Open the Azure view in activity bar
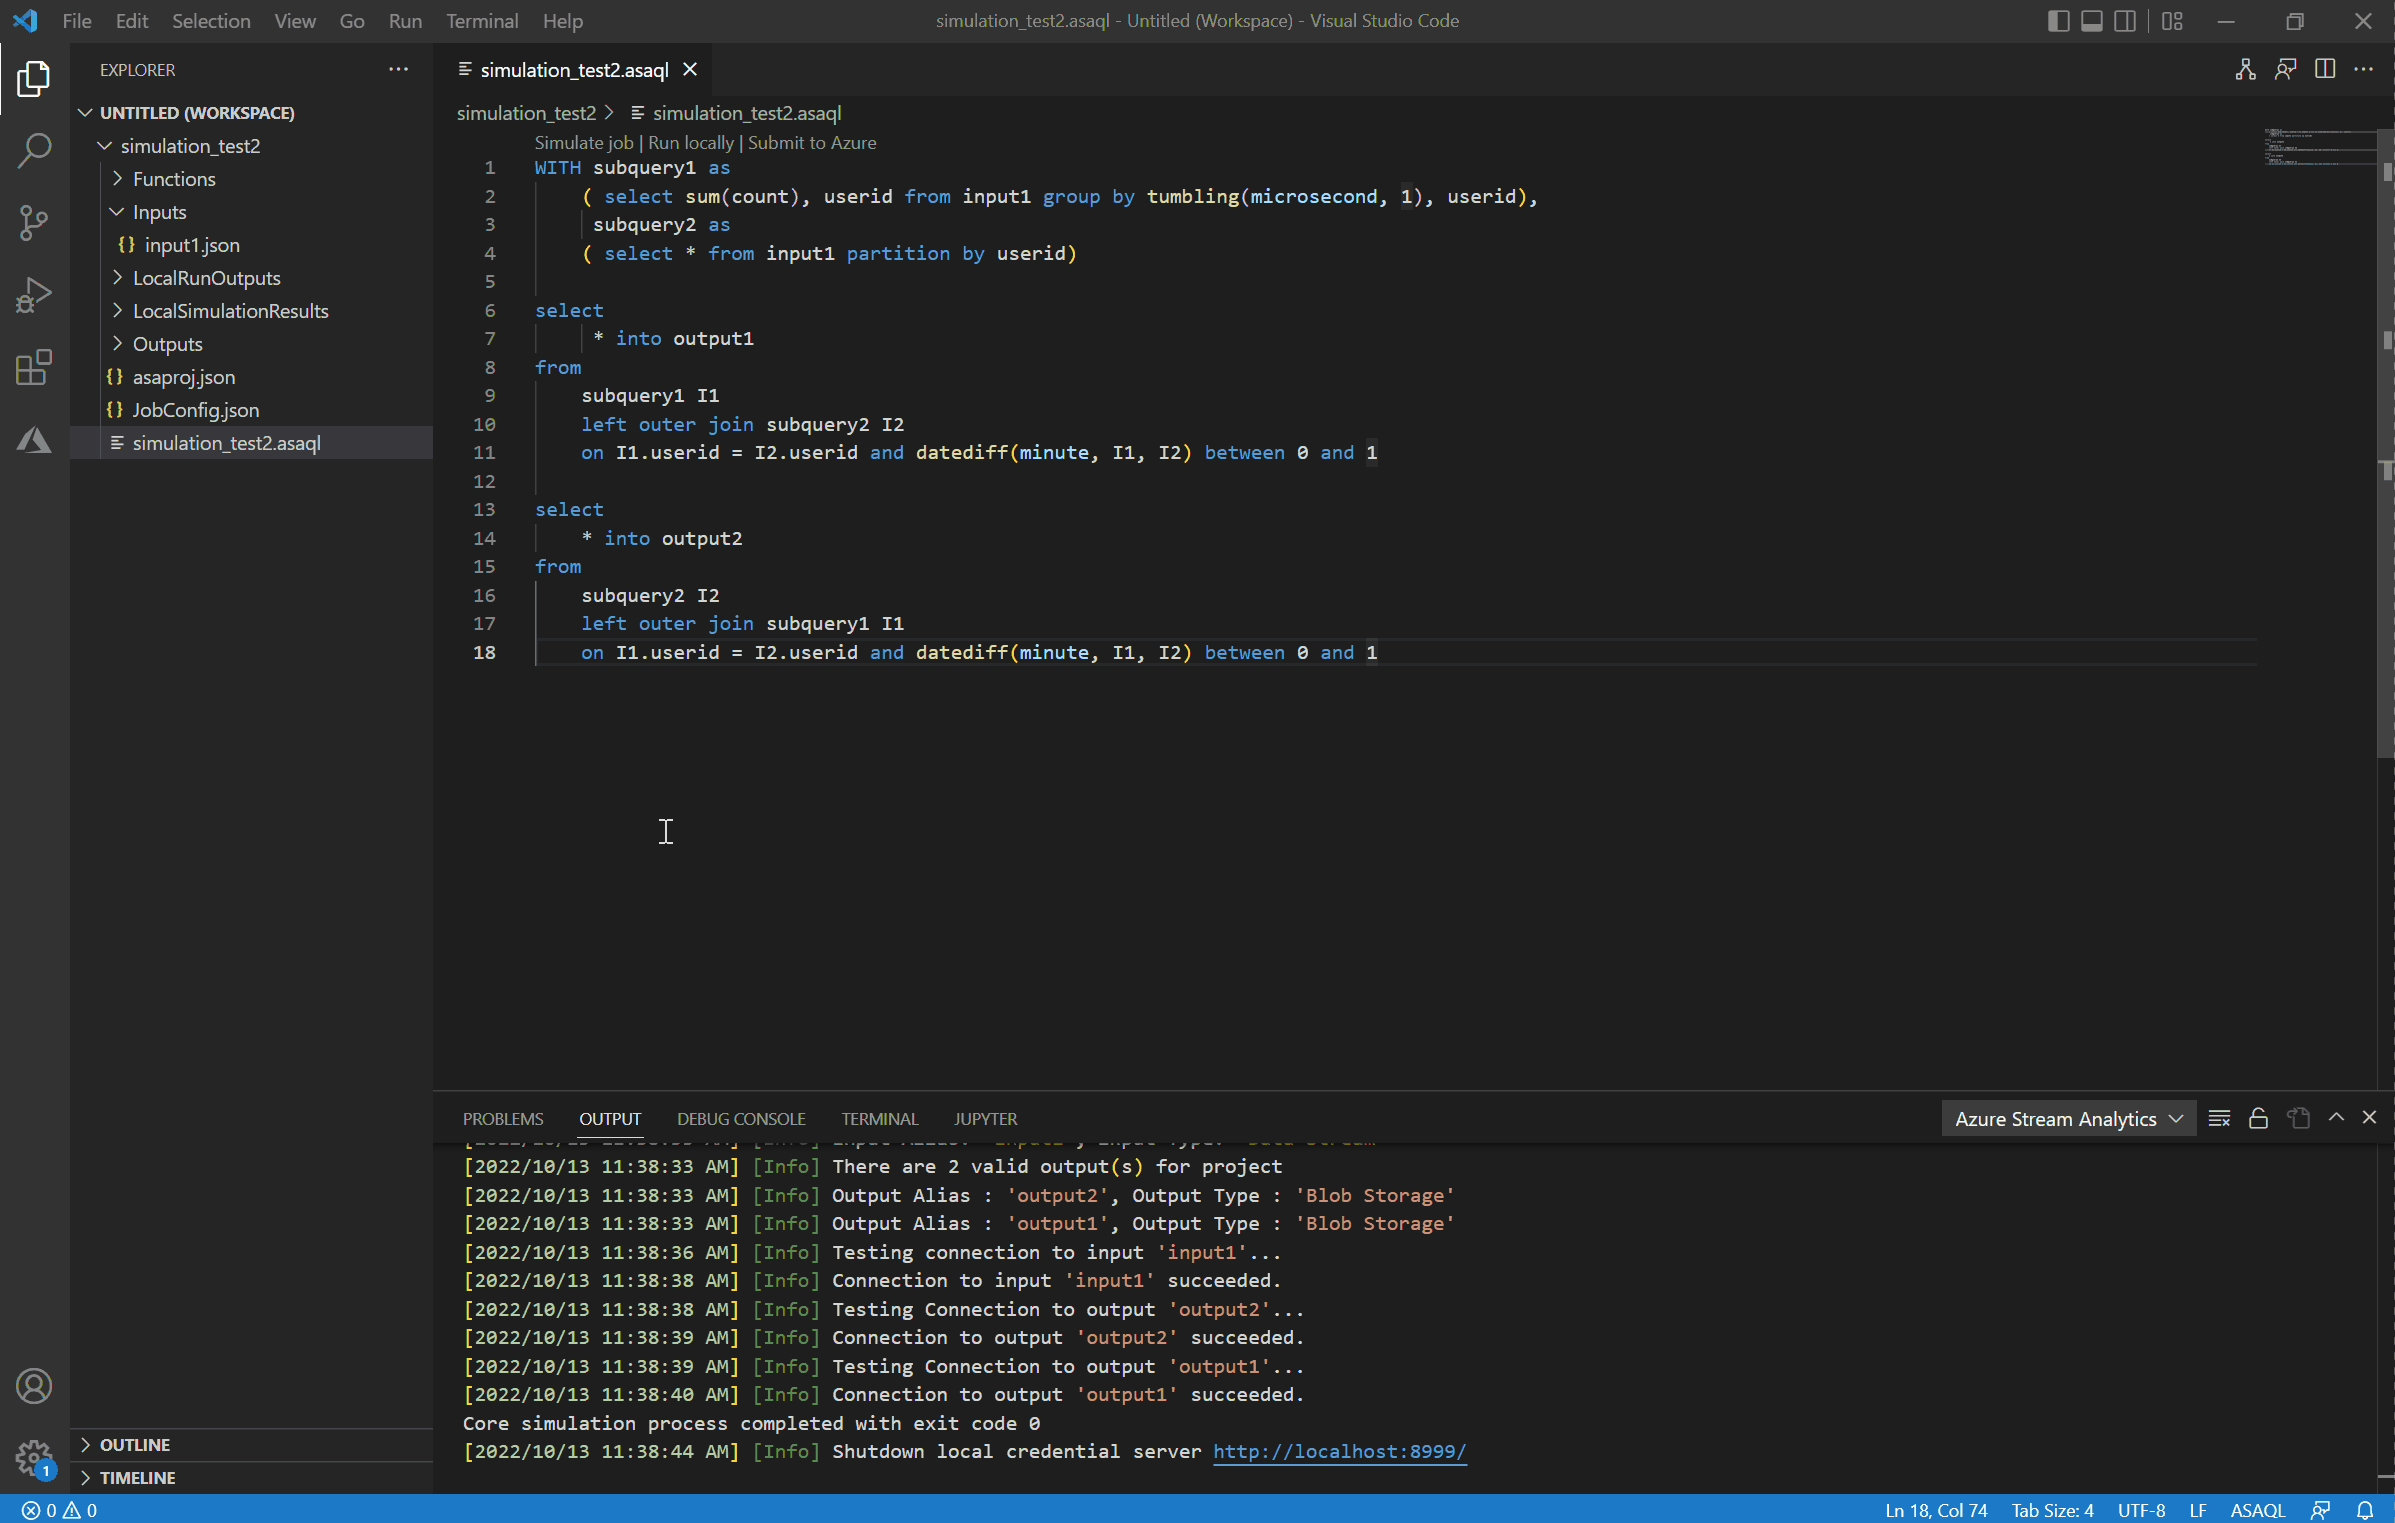The image size is (2395, 1523). 34,440
